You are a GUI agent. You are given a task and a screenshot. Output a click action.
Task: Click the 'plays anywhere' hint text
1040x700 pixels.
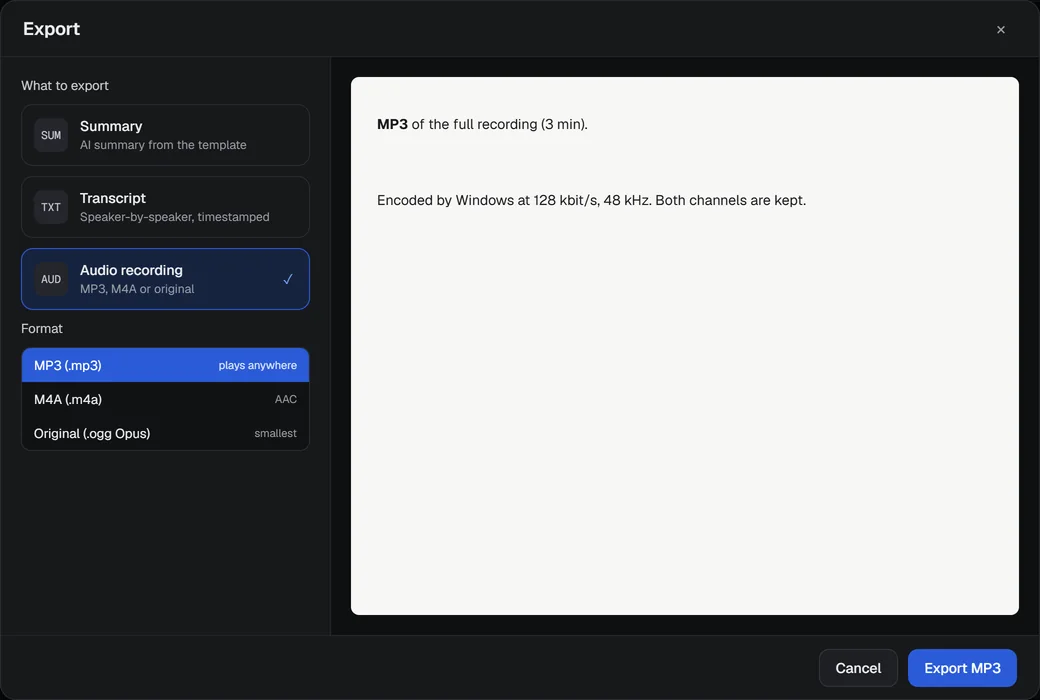point(257,366)
